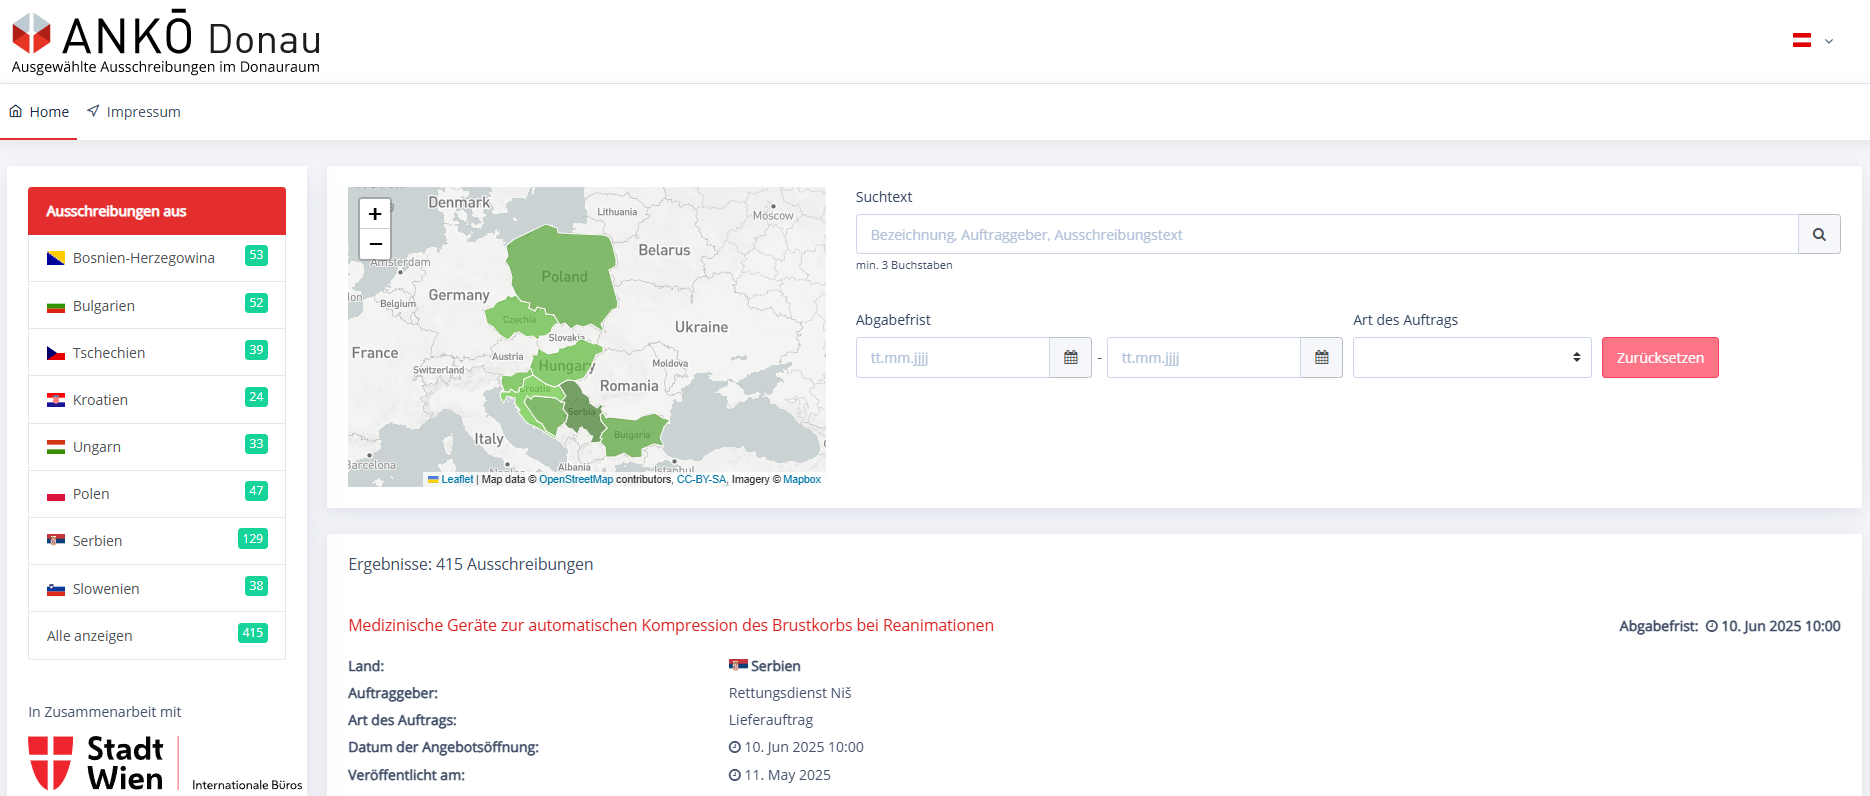Screen dimensions: 1870x796
Task: Zoom in on the map
Action: 375,213
